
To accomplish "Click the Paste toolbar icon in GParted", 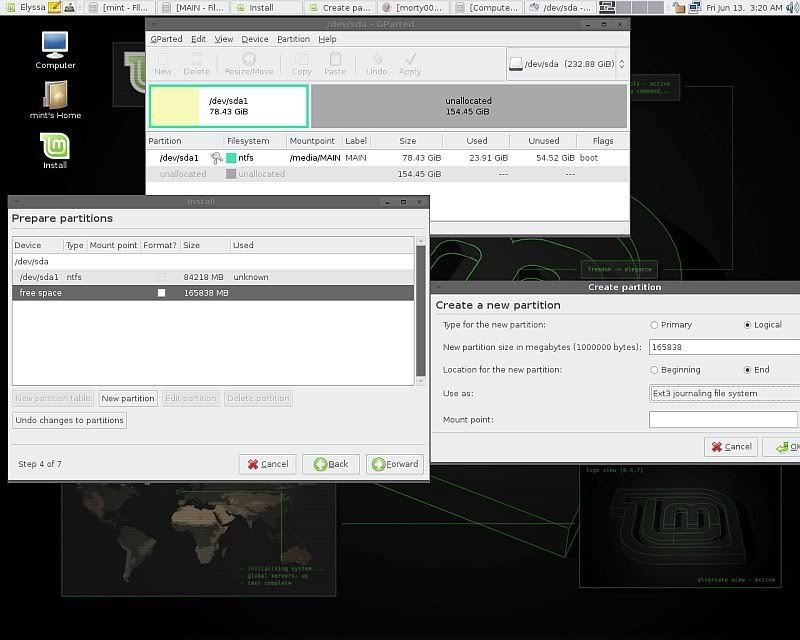I will (335, 64).
